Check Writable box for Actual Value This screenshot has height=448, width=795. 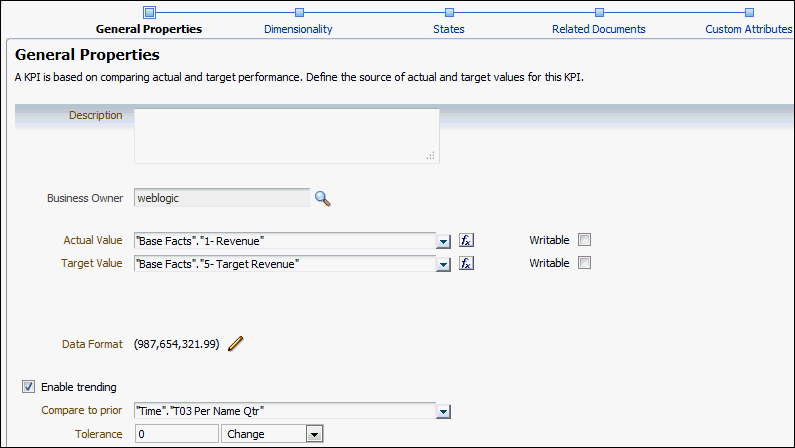[x=585, y=240]
